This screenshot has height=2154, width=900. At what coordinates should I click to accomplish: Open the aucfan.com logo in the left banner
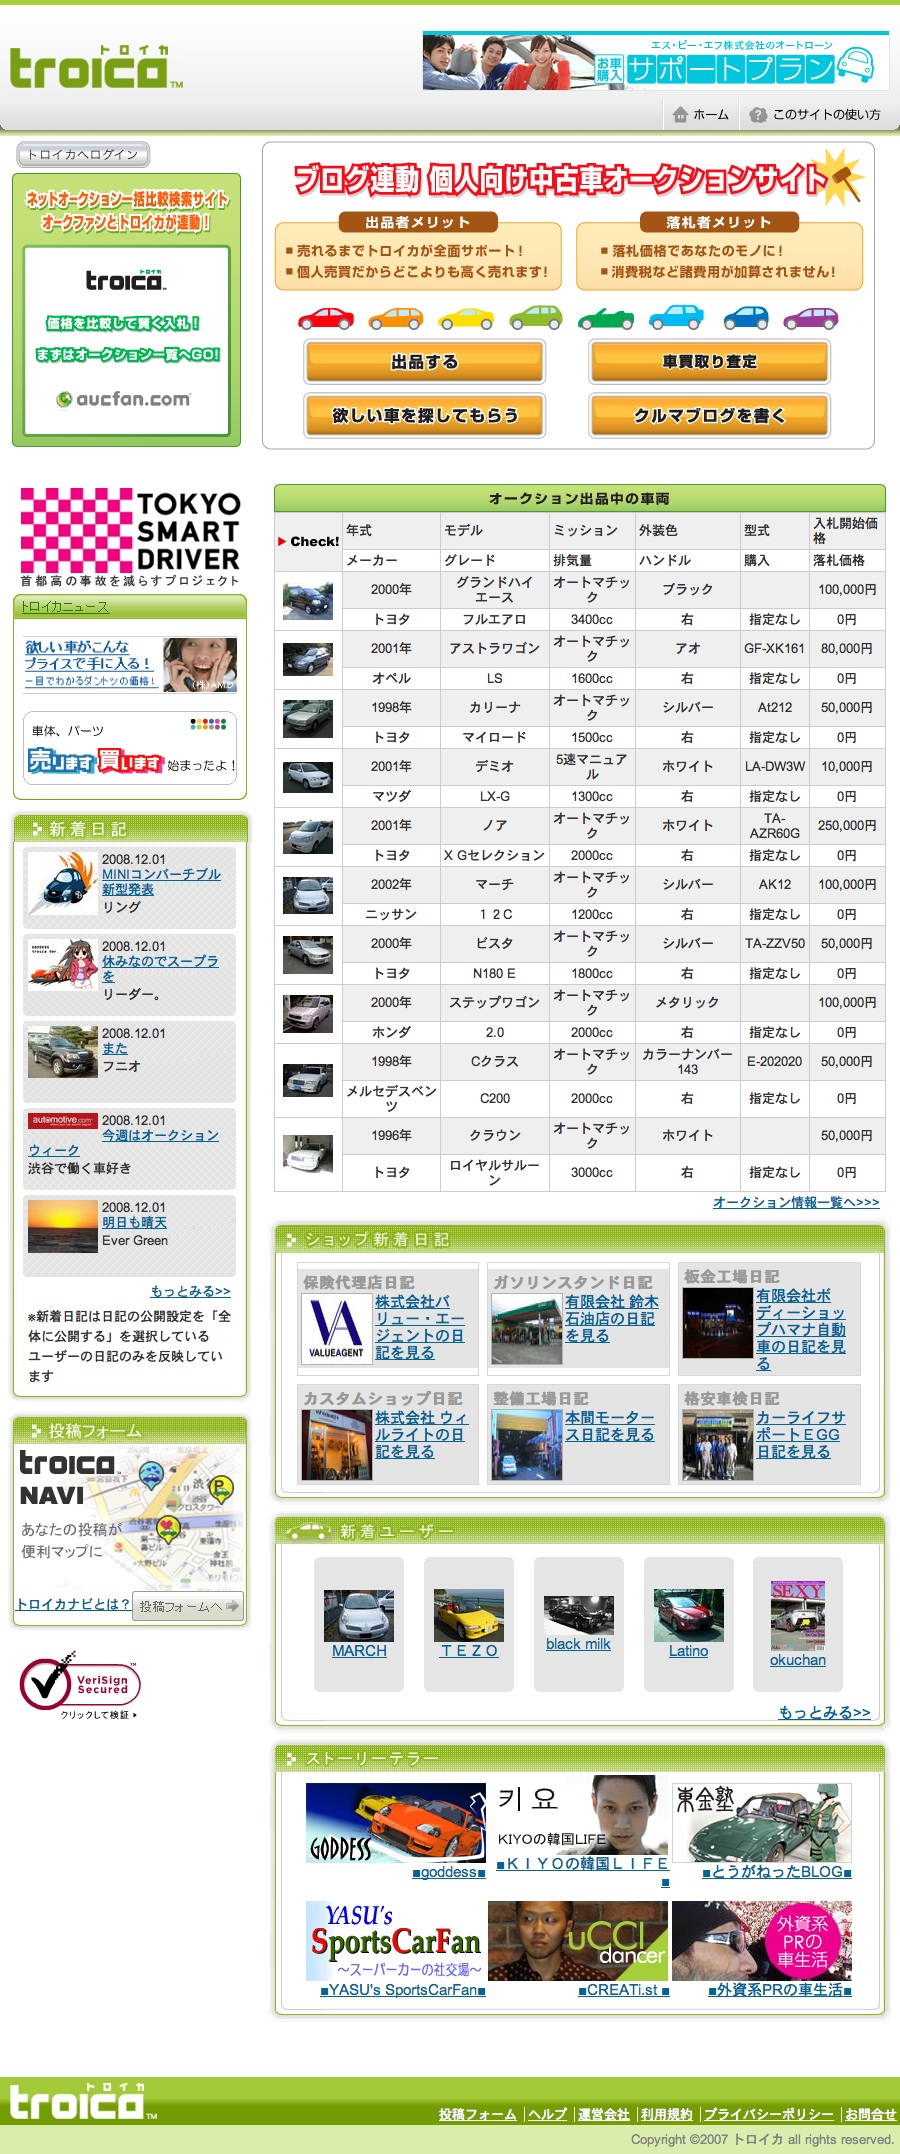pyautogui.click(x=123, y=399)
